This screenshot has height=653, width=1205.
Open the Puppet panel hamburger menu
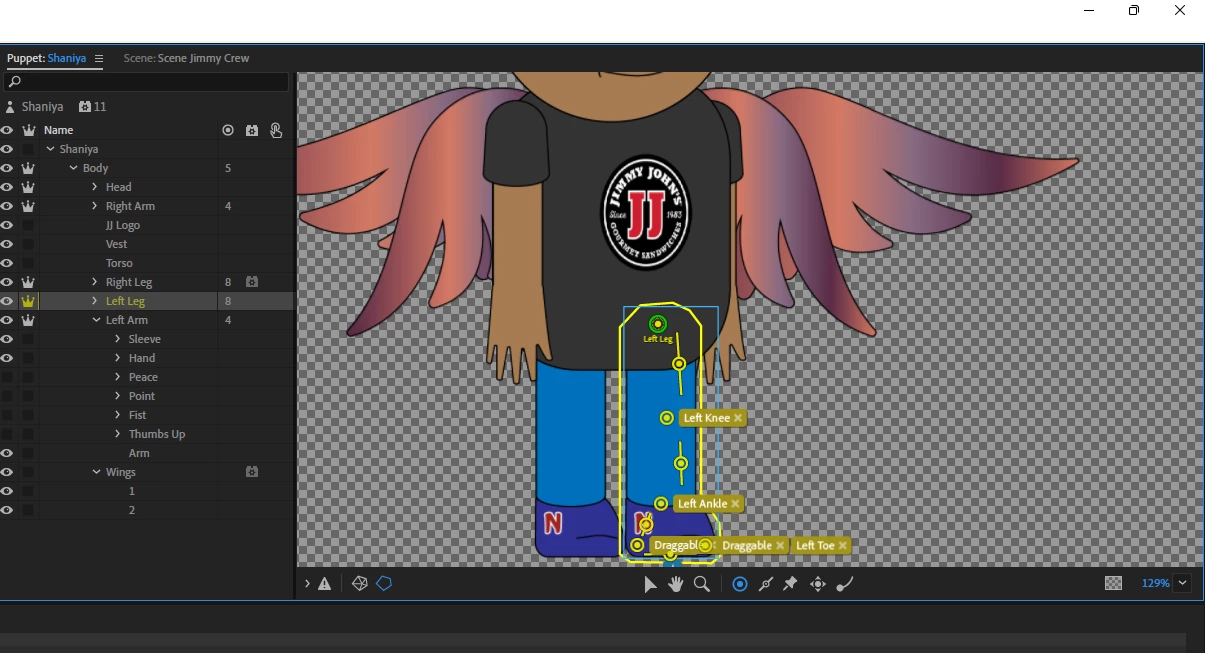[99, 58]
